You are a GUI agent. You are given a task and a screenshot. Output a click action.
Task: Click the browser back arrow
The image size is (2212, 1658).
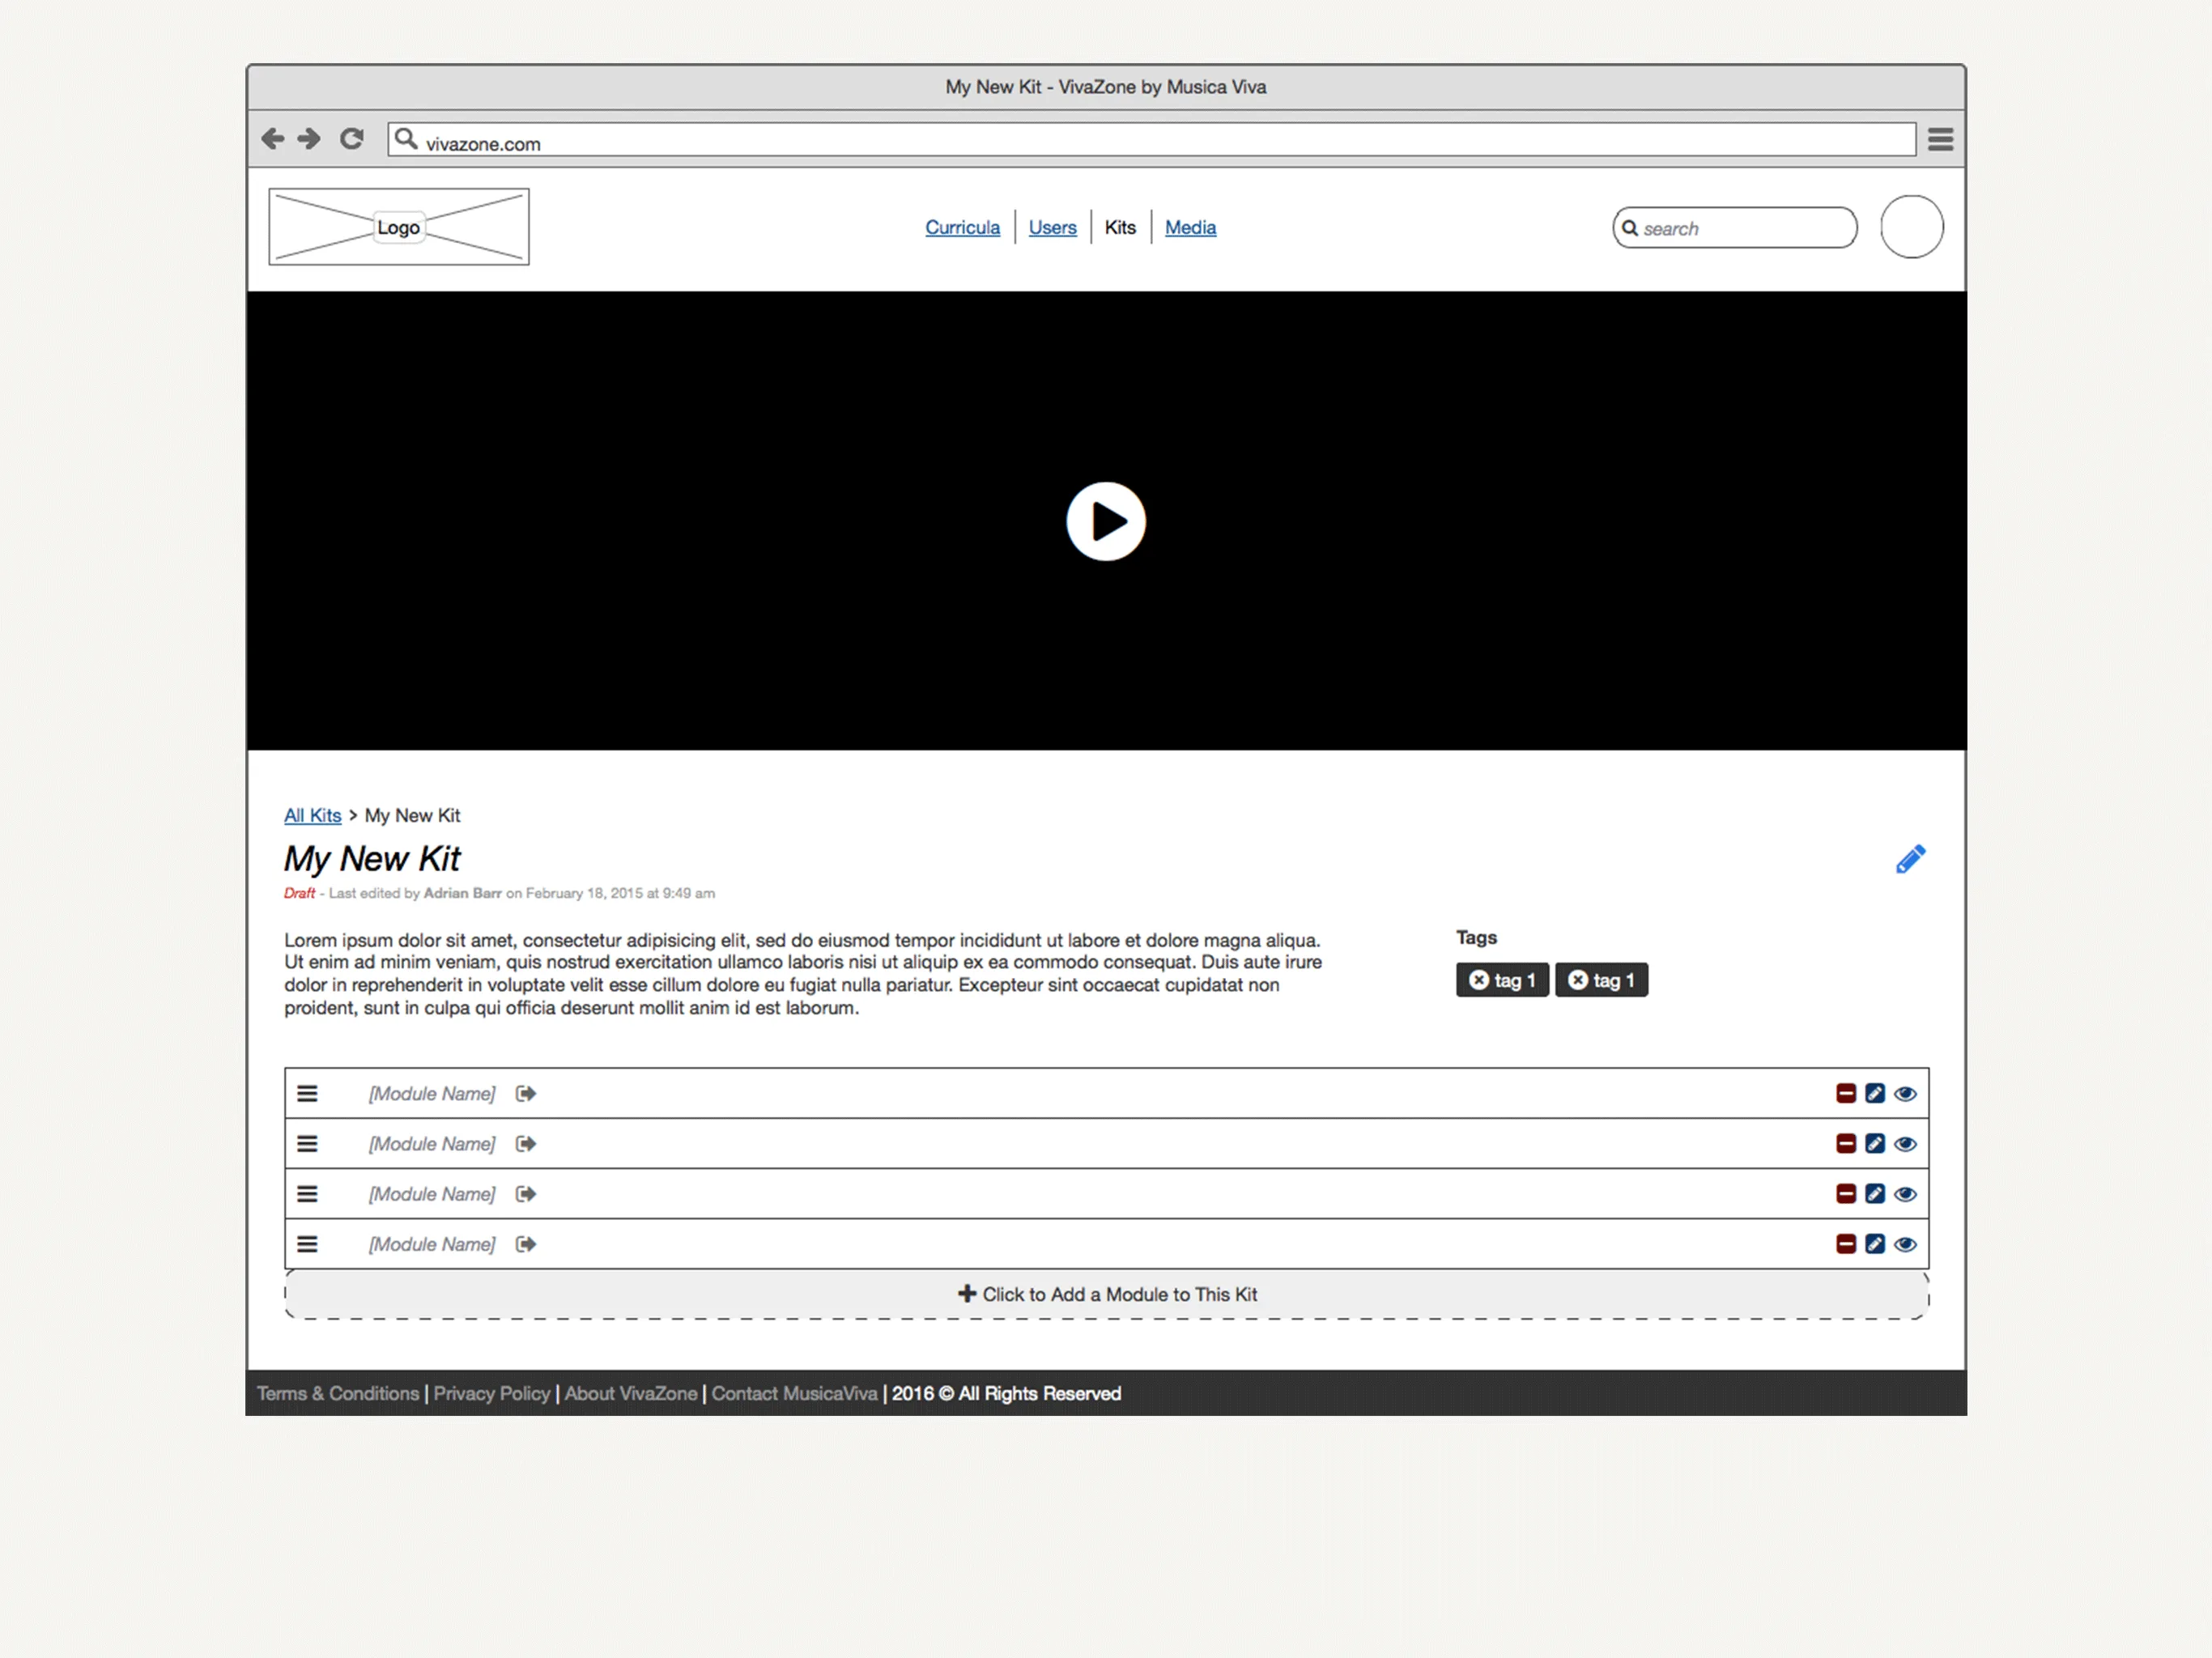click(x=272, y=138)
